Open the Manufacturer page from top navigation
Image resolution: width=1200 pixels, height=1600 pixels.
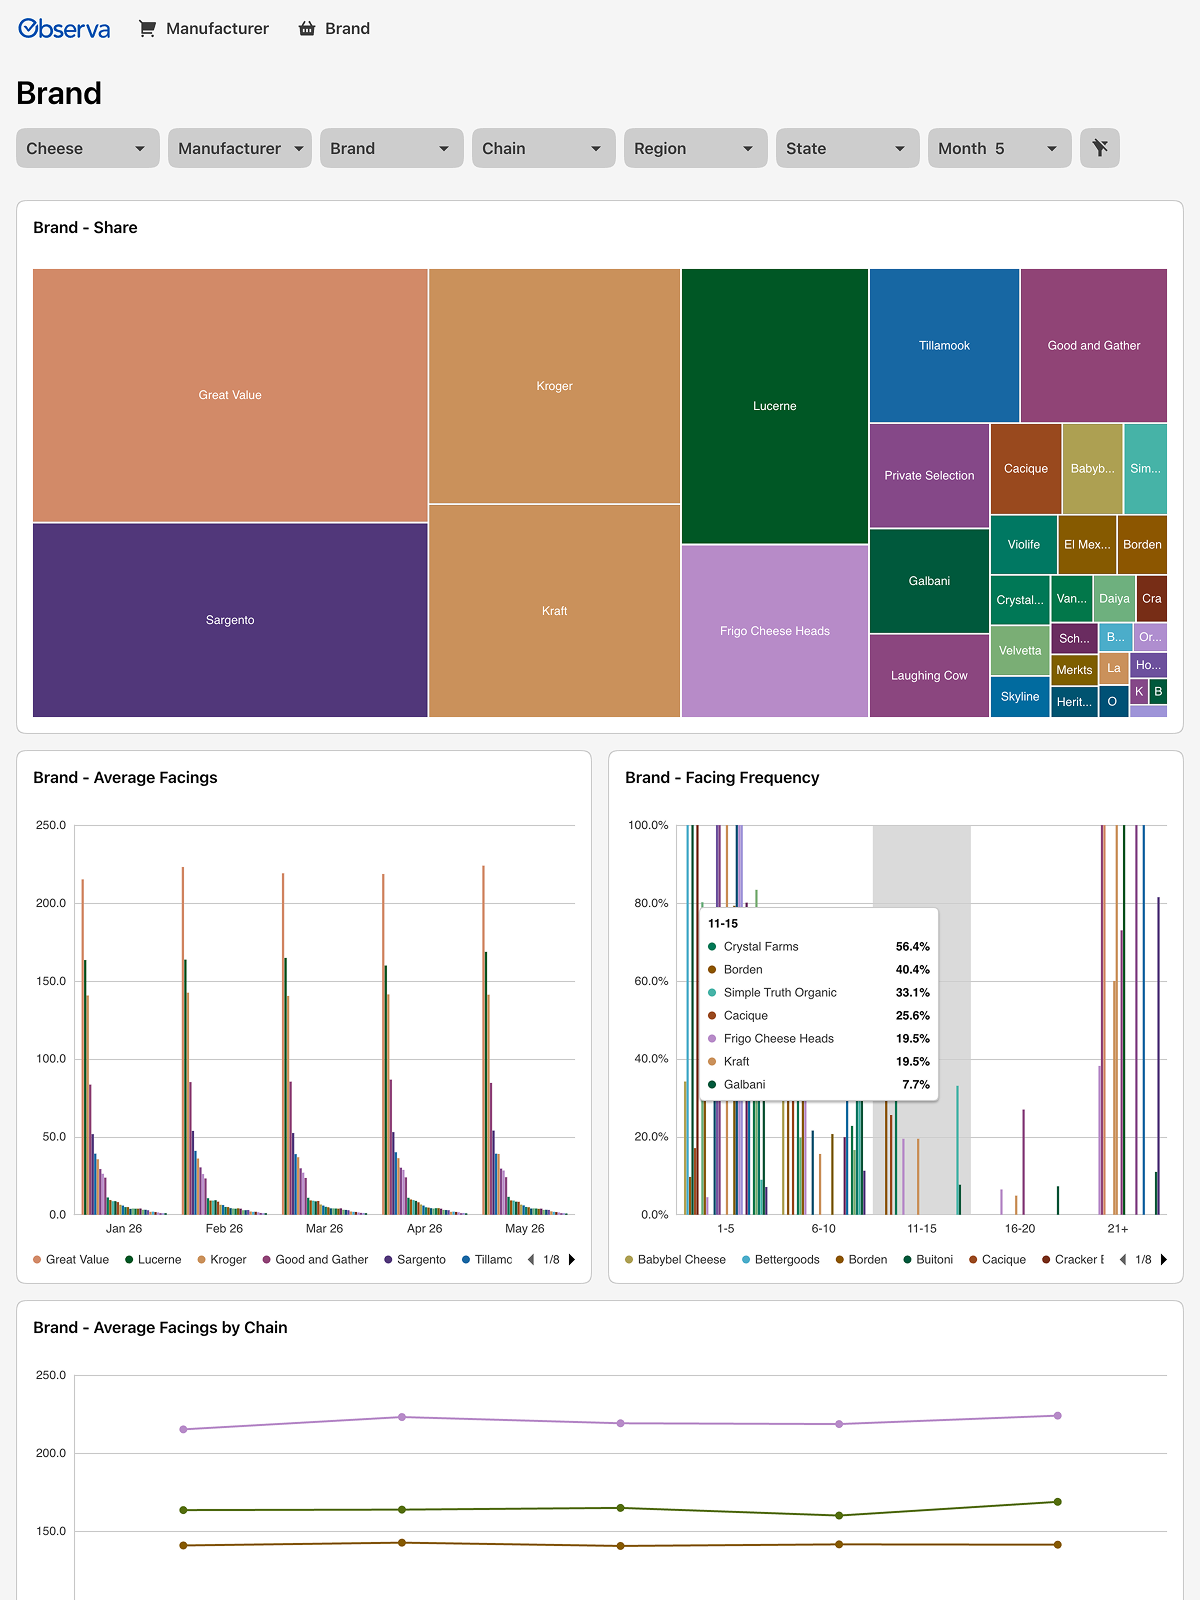tap(204, 29)
